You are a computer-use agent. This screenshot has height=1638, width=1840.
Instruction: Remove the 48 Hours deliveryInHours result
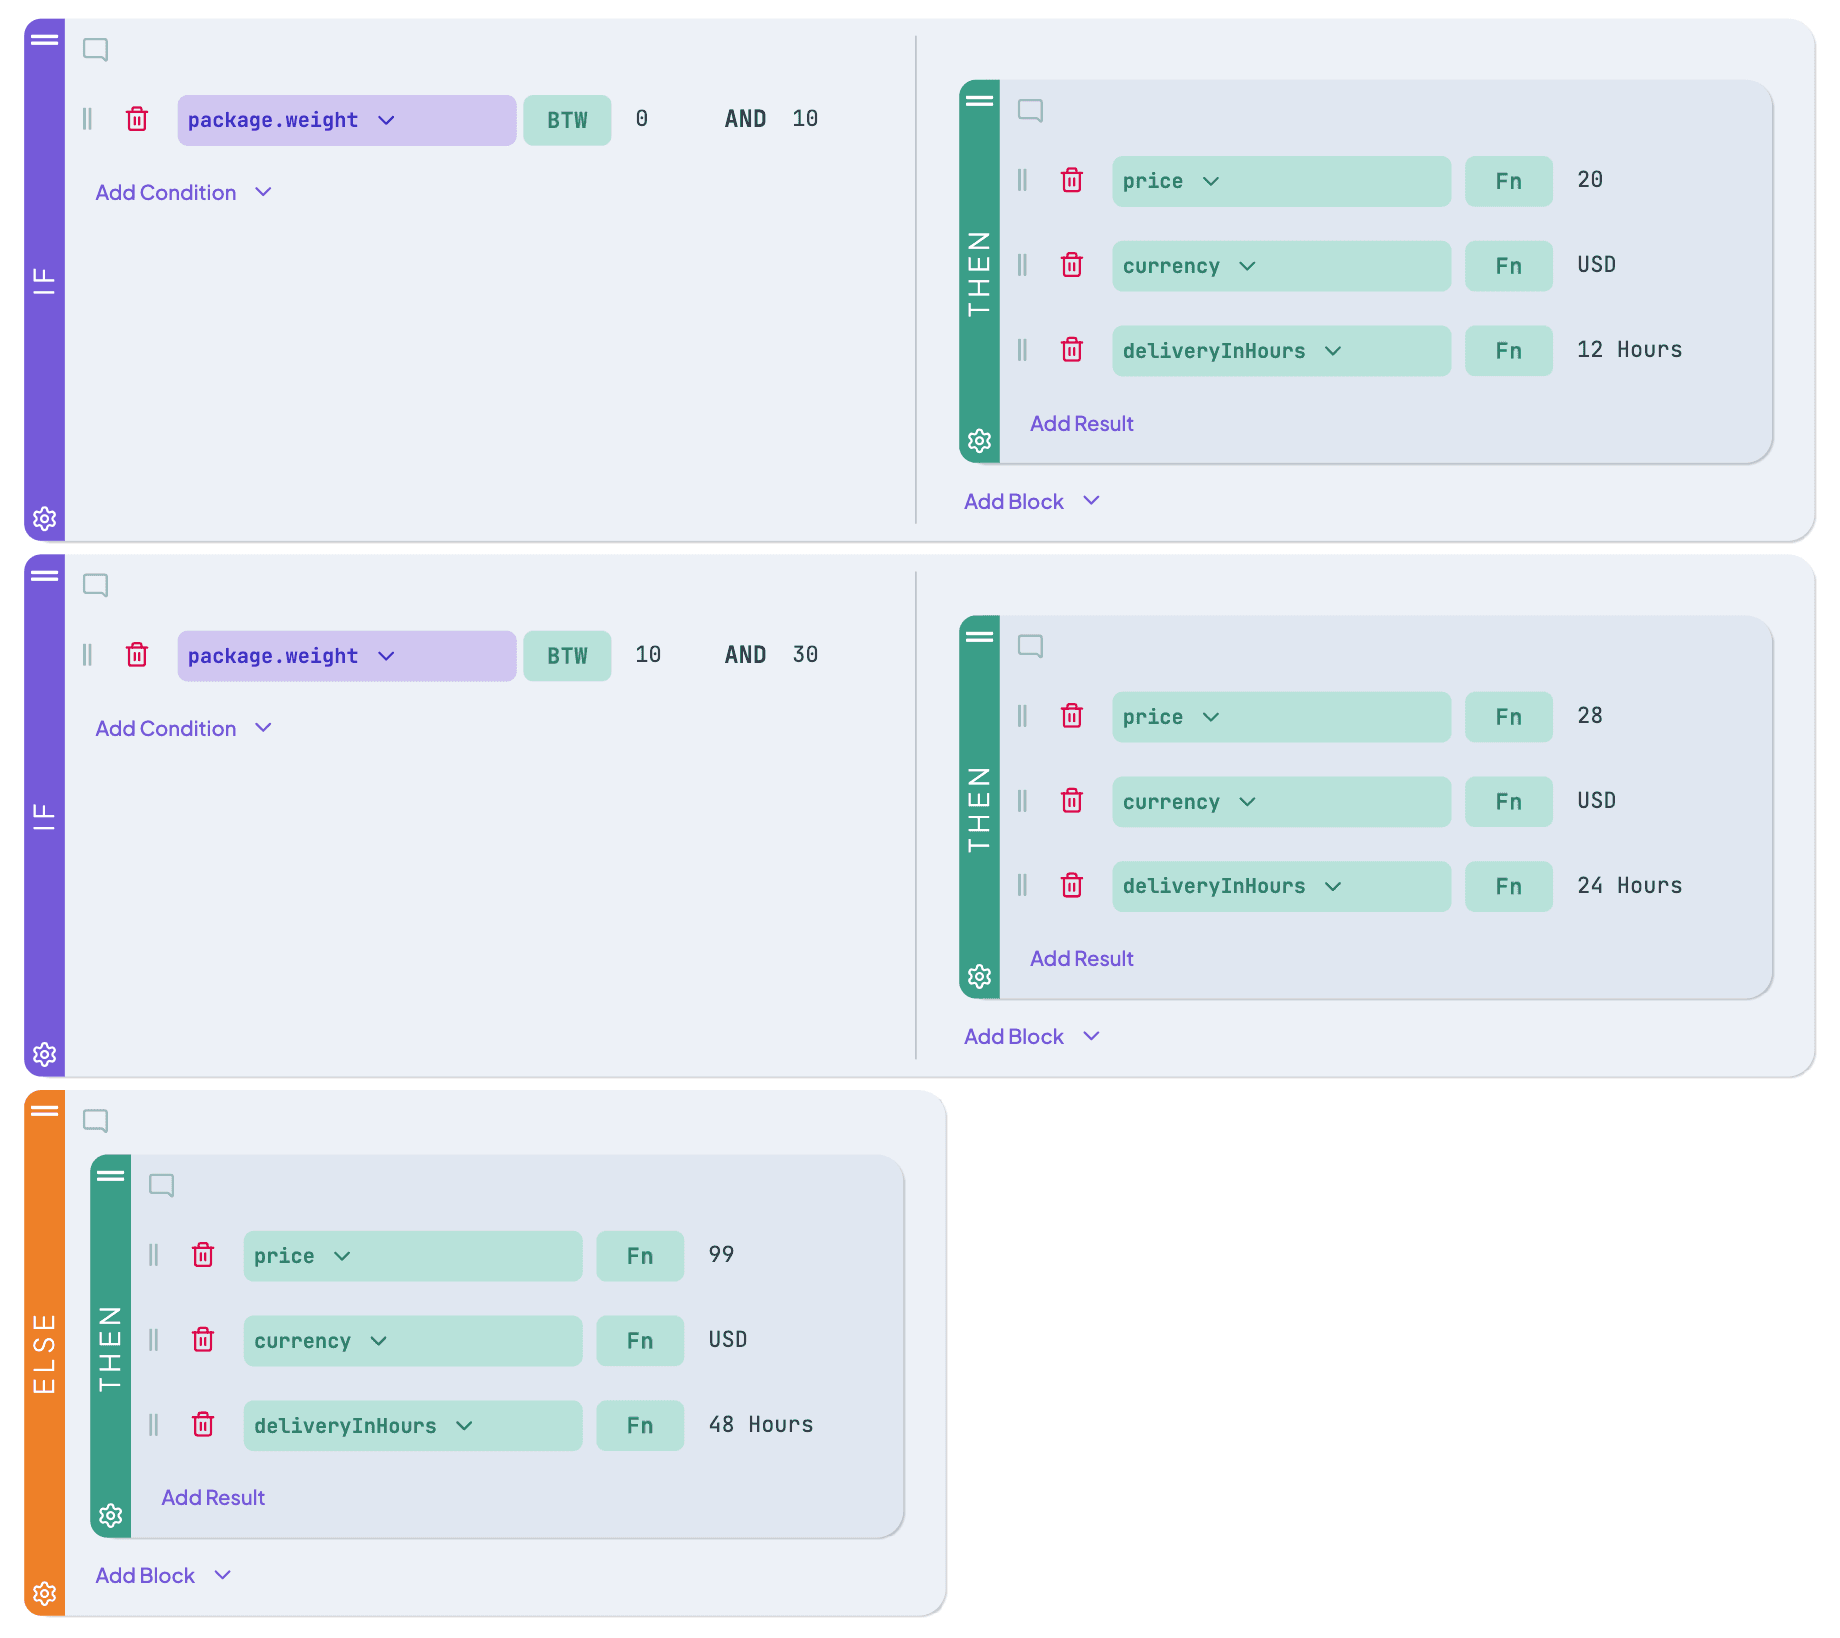tap(203, 1425)
